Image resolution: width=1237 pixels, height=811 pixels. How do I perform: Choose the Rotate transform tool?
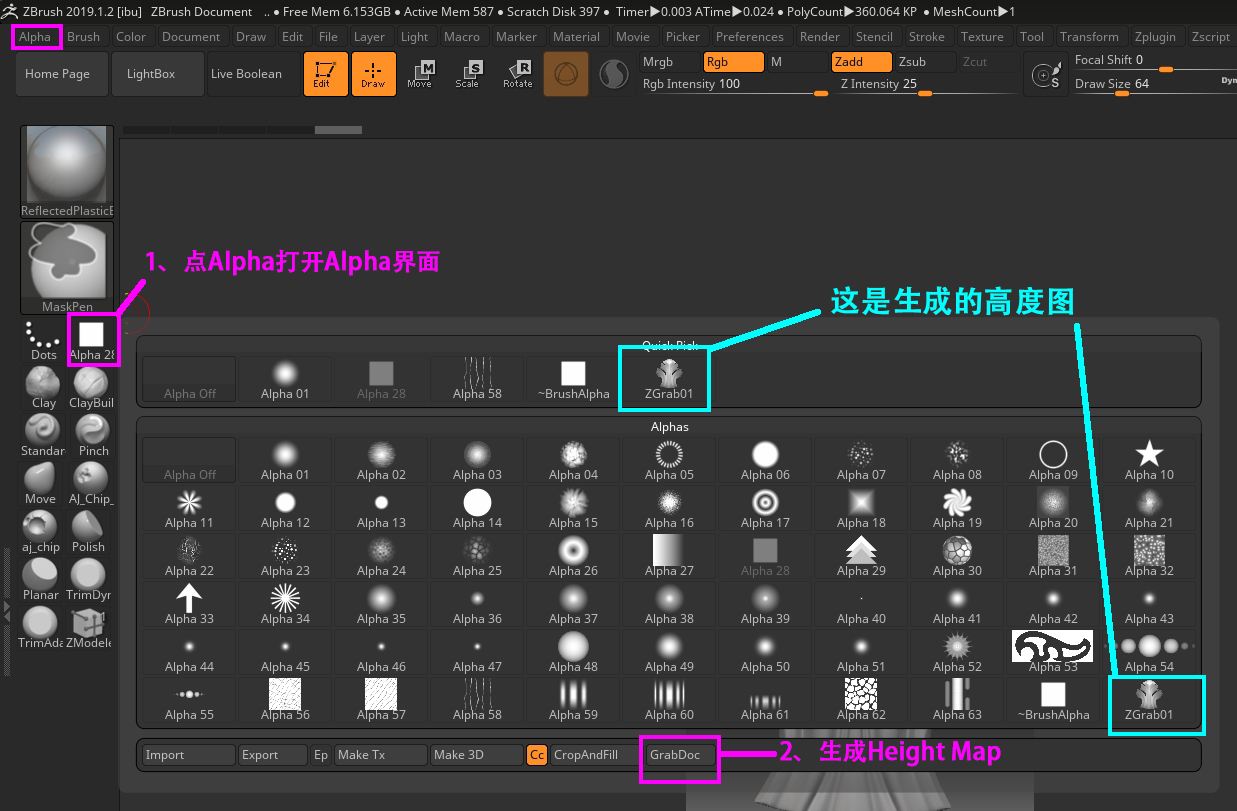click(x=518, y=74)
